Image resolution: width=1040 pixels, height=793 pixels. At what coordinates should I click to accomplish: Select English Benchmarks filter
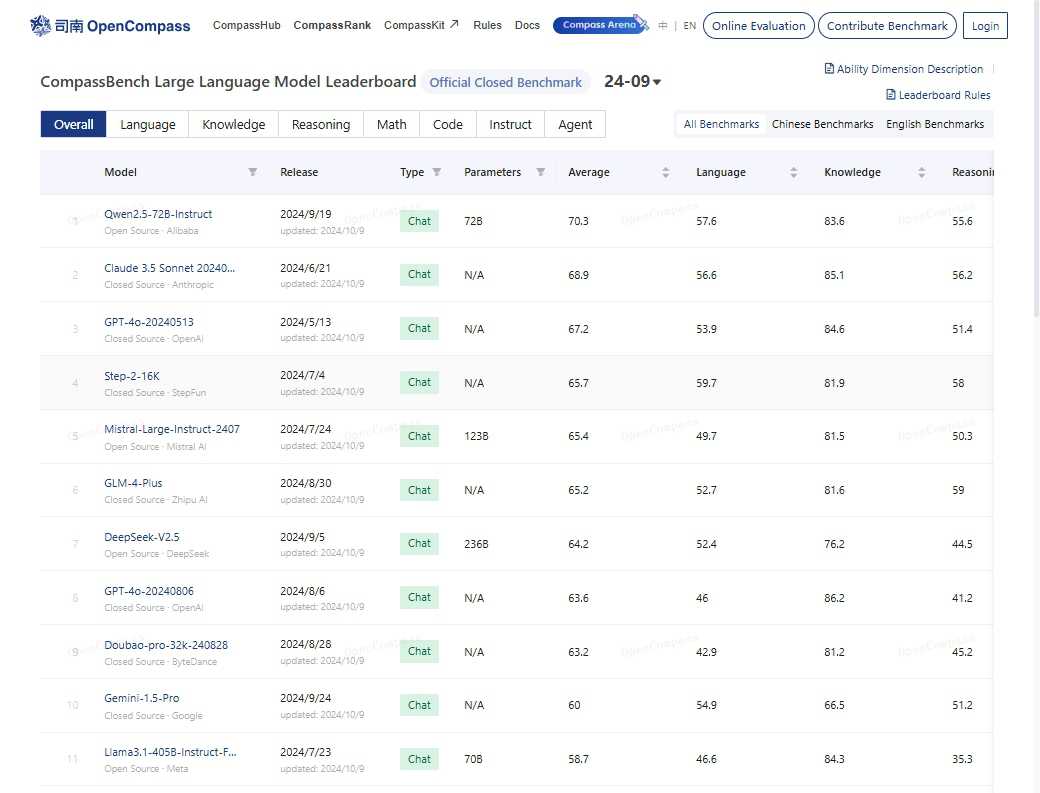pos(935,124)
